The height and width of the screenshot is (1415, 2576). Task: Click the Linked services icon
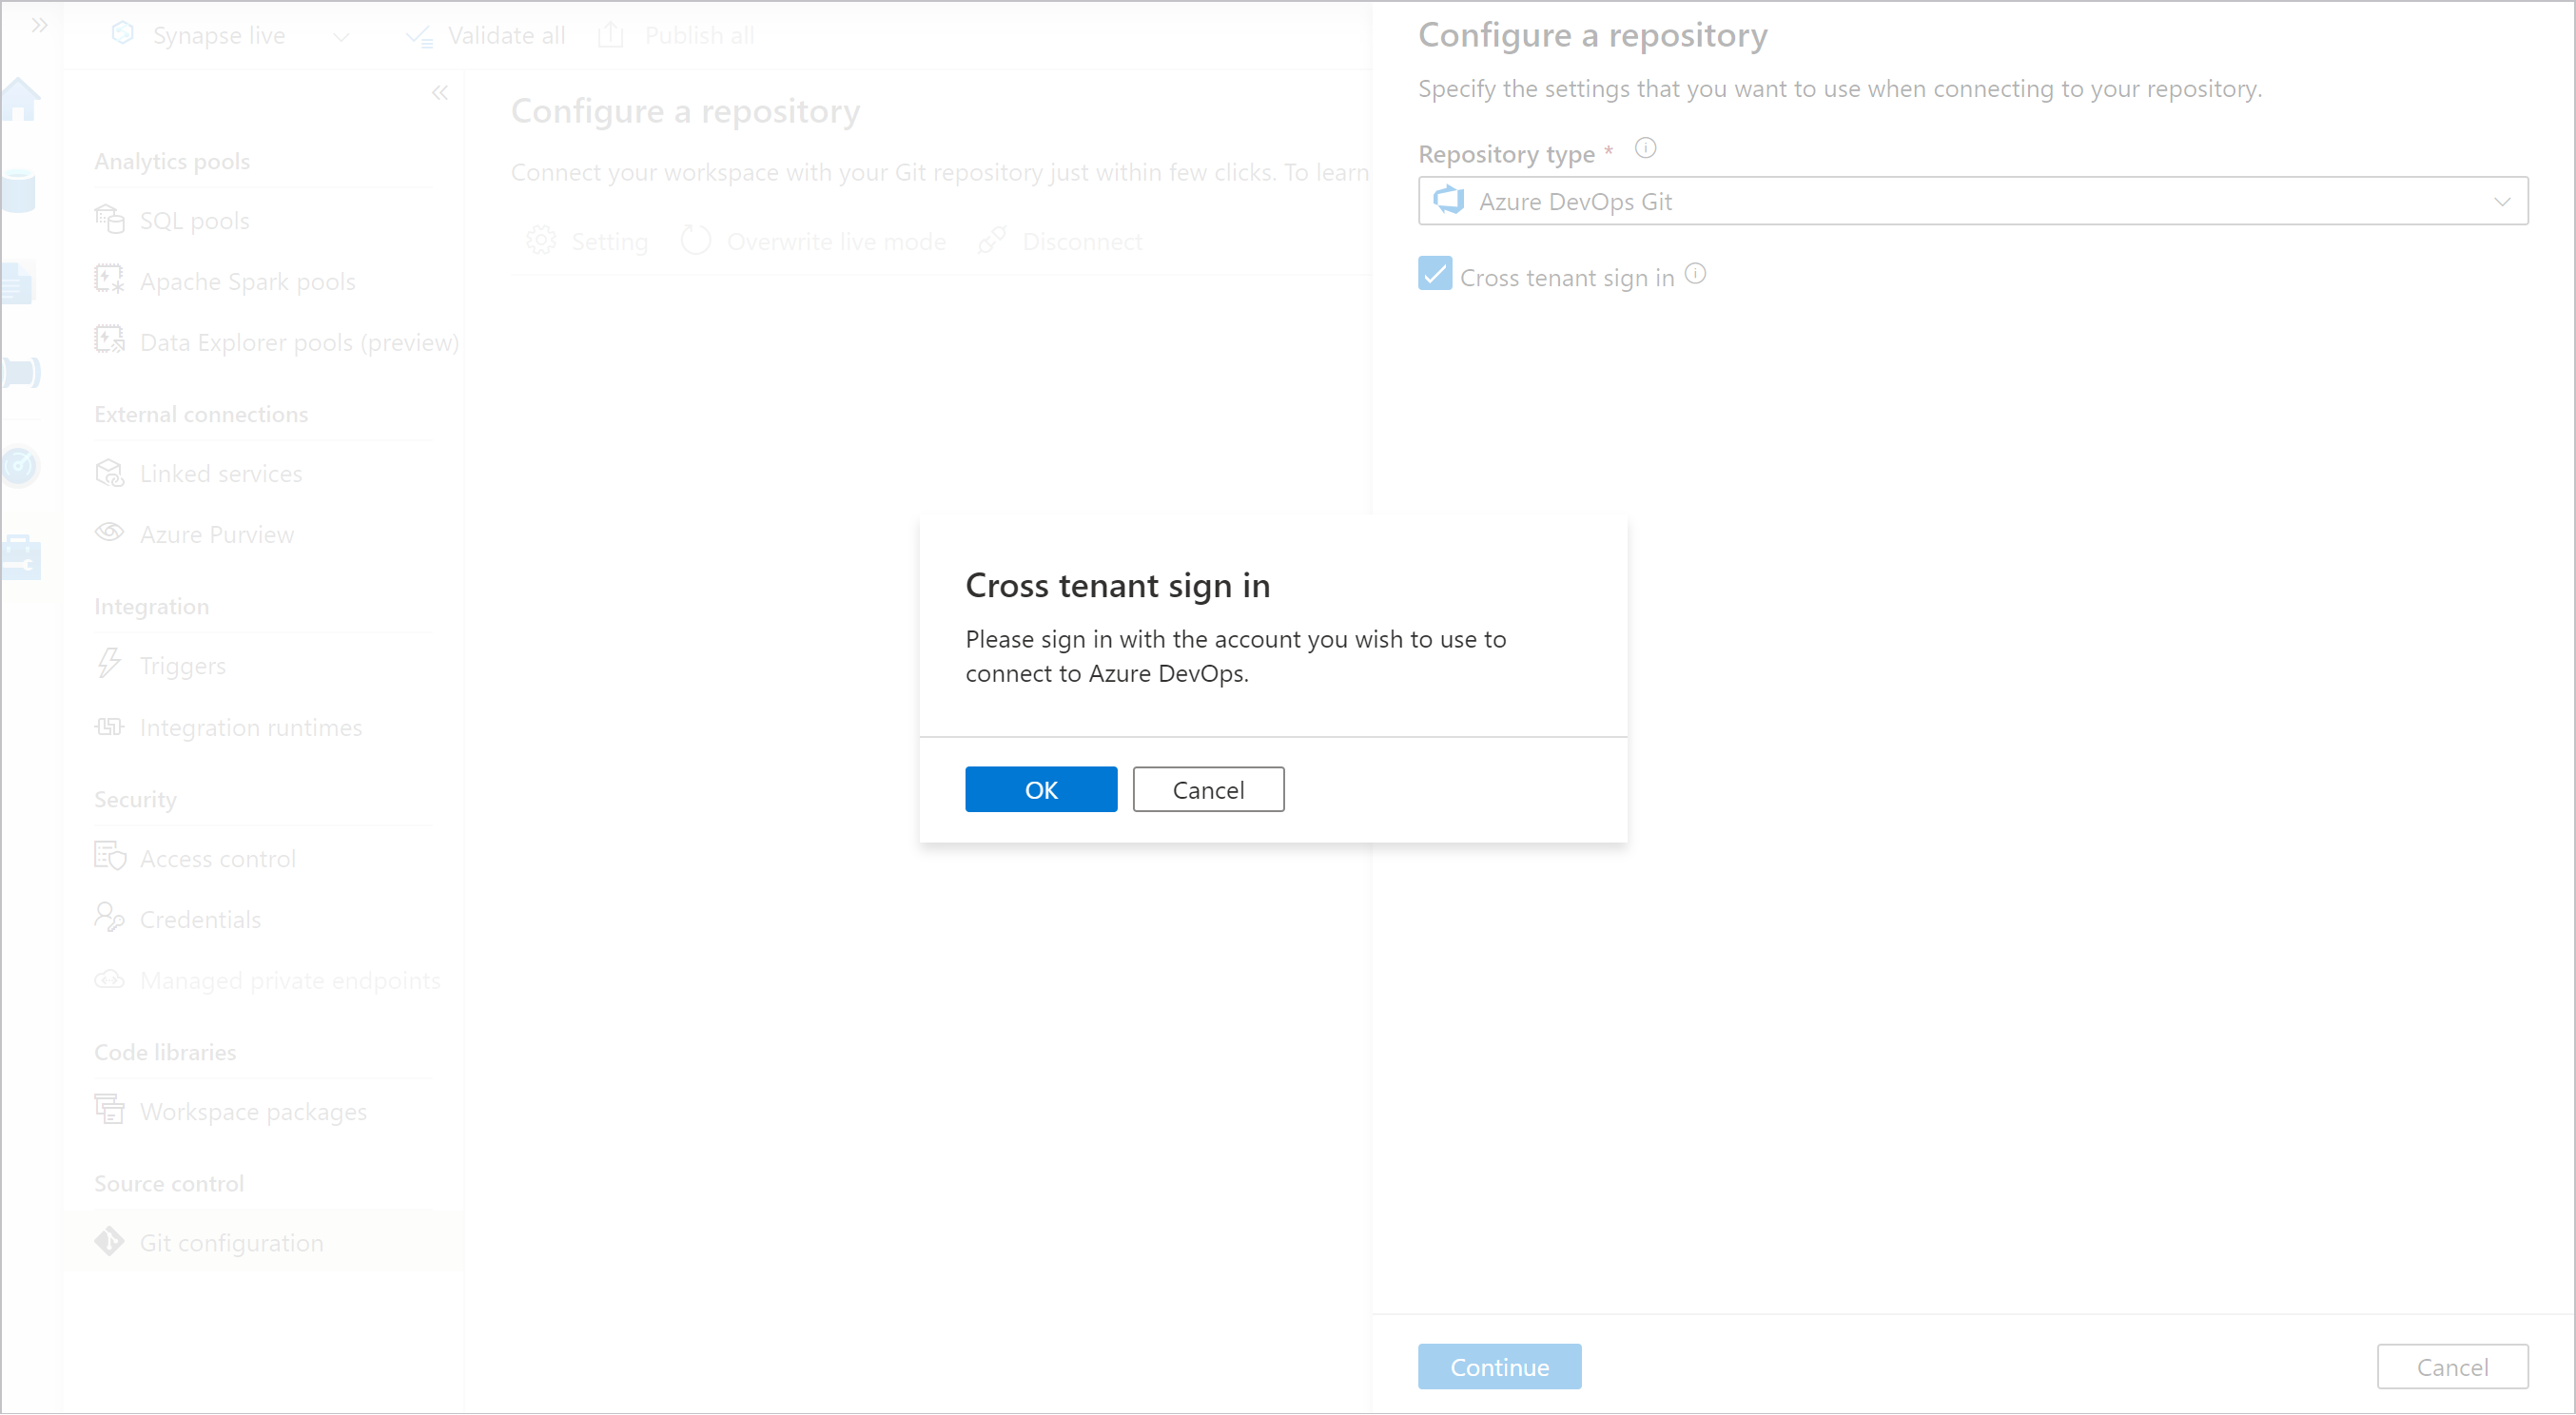[x=111, y=473]
